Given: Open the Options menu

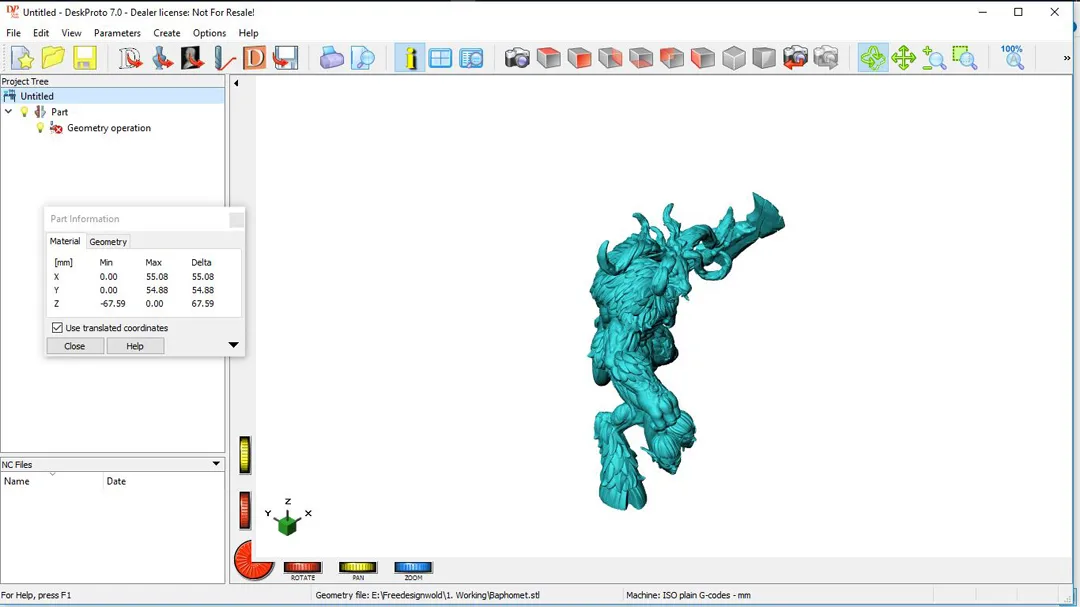Looking at the screenshot, I should (209, 33).
